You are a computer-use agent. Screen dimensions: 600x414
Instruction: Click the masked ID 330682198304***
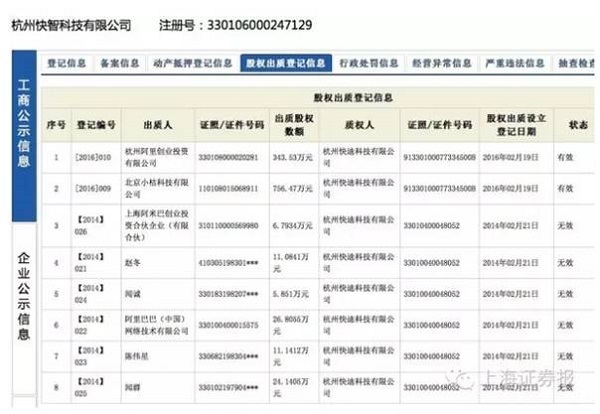pos(228,356)
